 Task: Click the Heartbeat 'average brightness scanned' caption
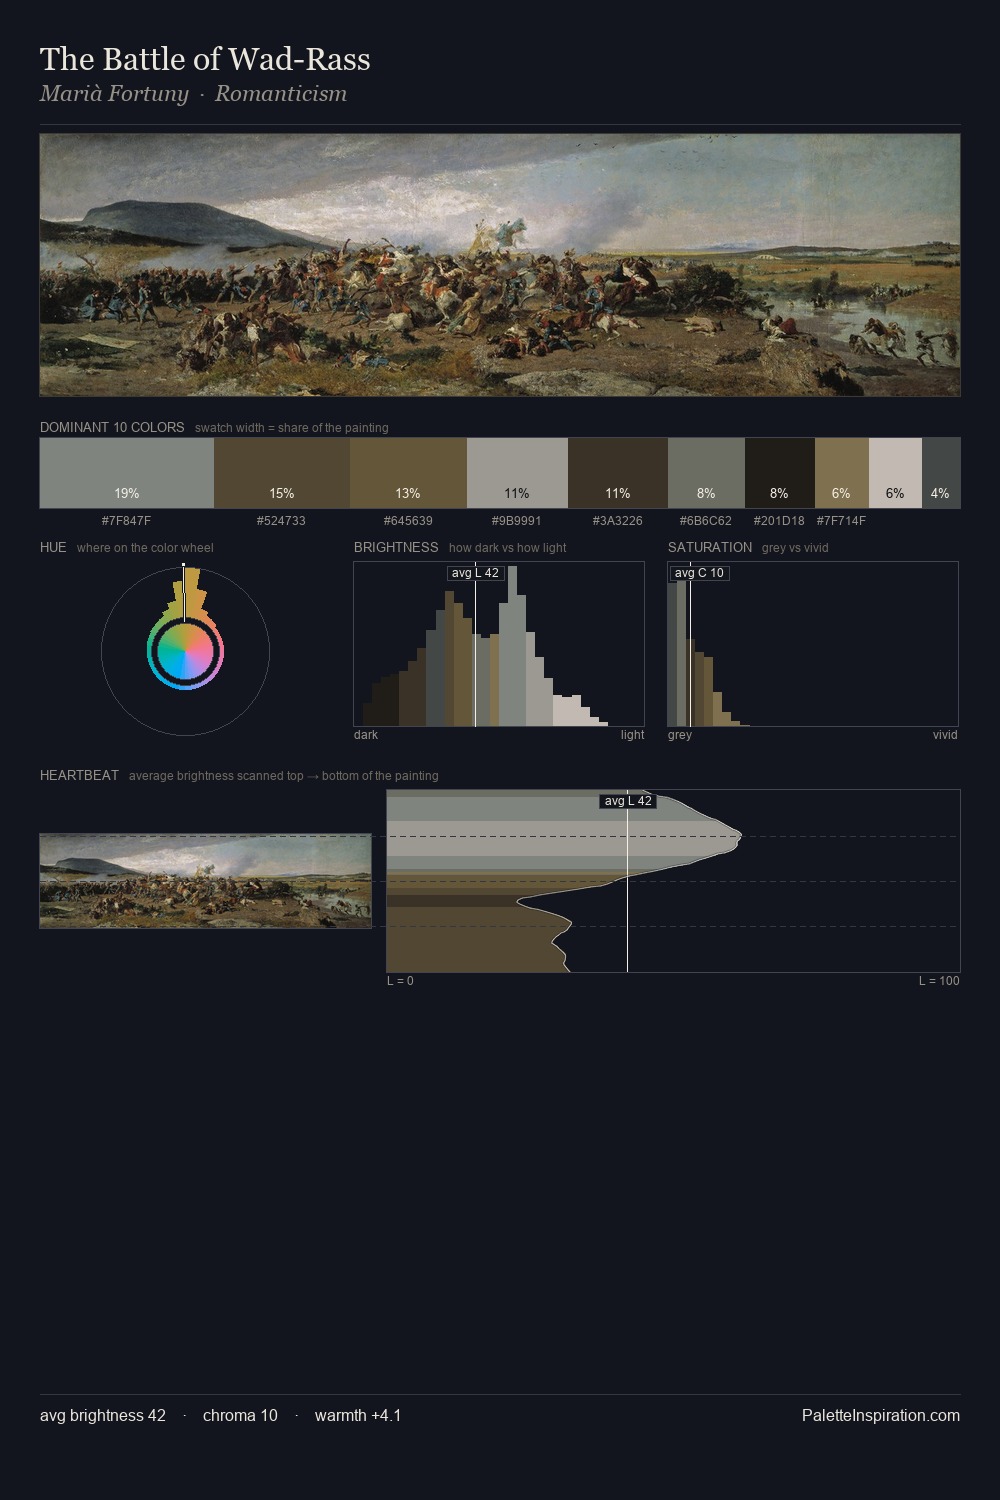(284, 776)
